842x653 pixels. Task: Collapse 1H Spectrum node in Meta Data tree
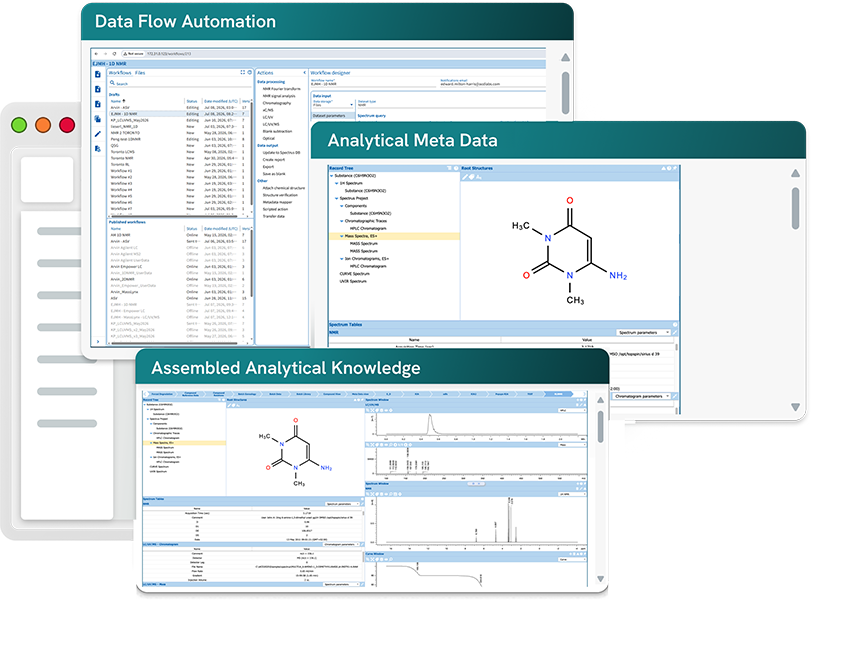coord(337,183)
